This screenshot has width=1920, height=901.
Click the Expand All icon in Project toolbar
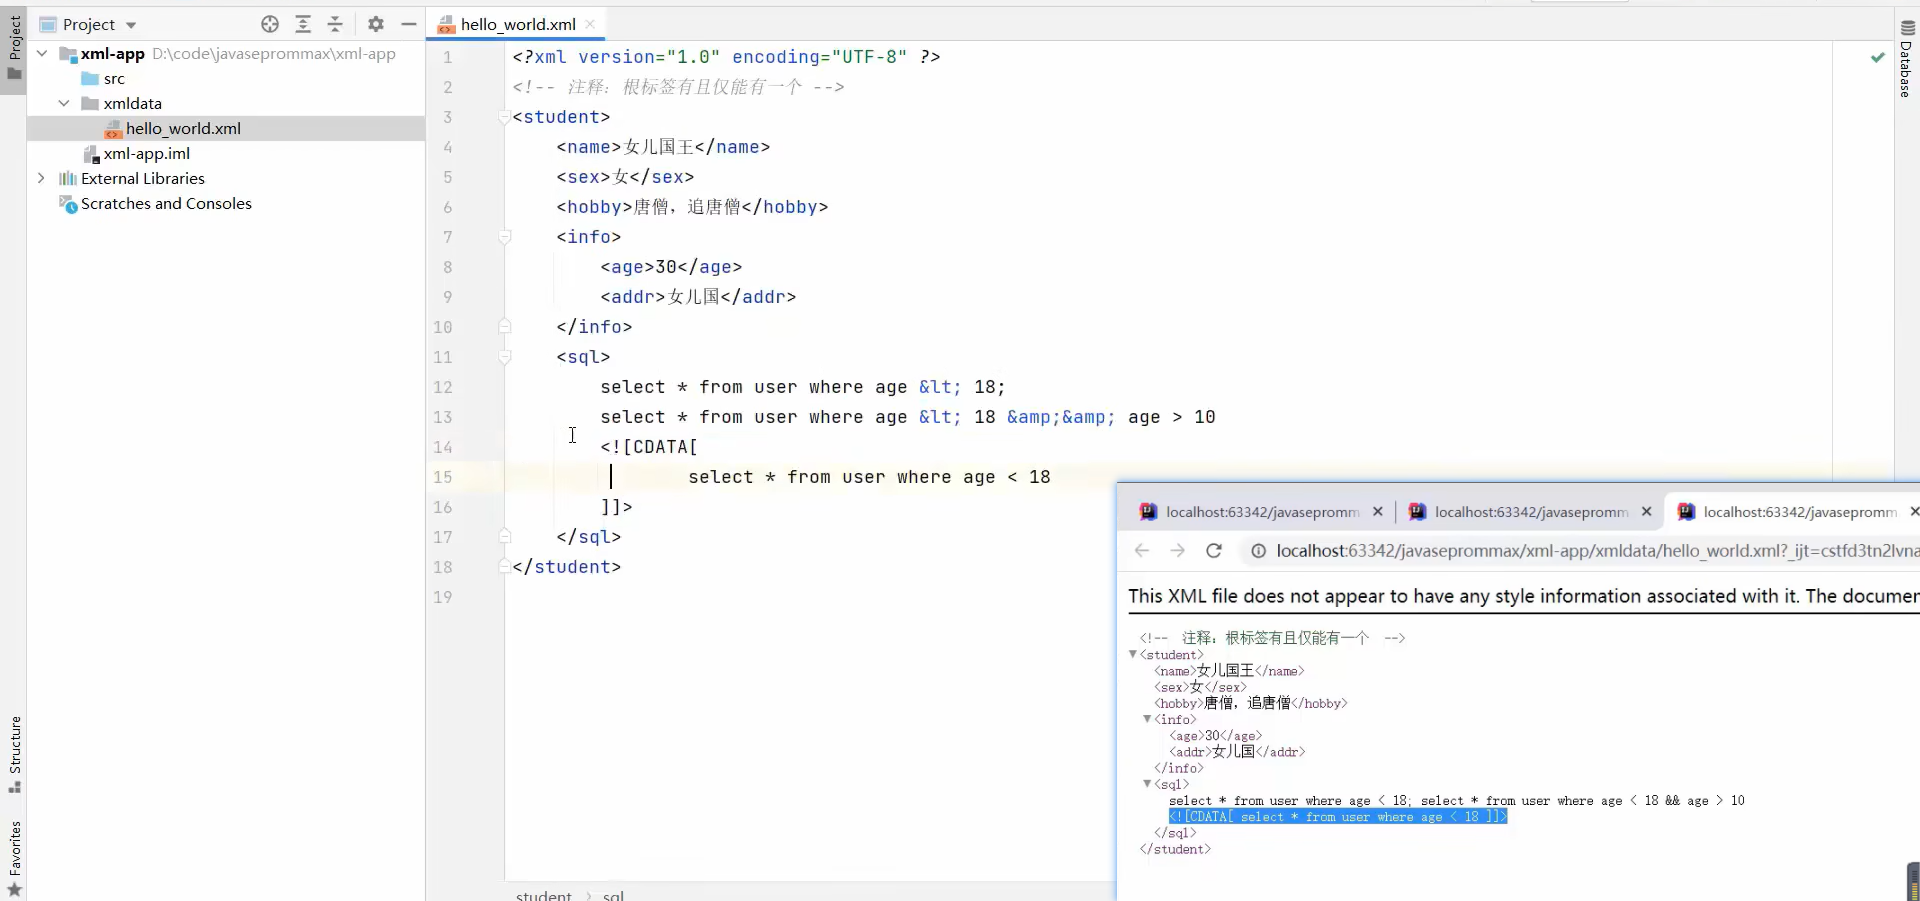[x=303, y=24]
